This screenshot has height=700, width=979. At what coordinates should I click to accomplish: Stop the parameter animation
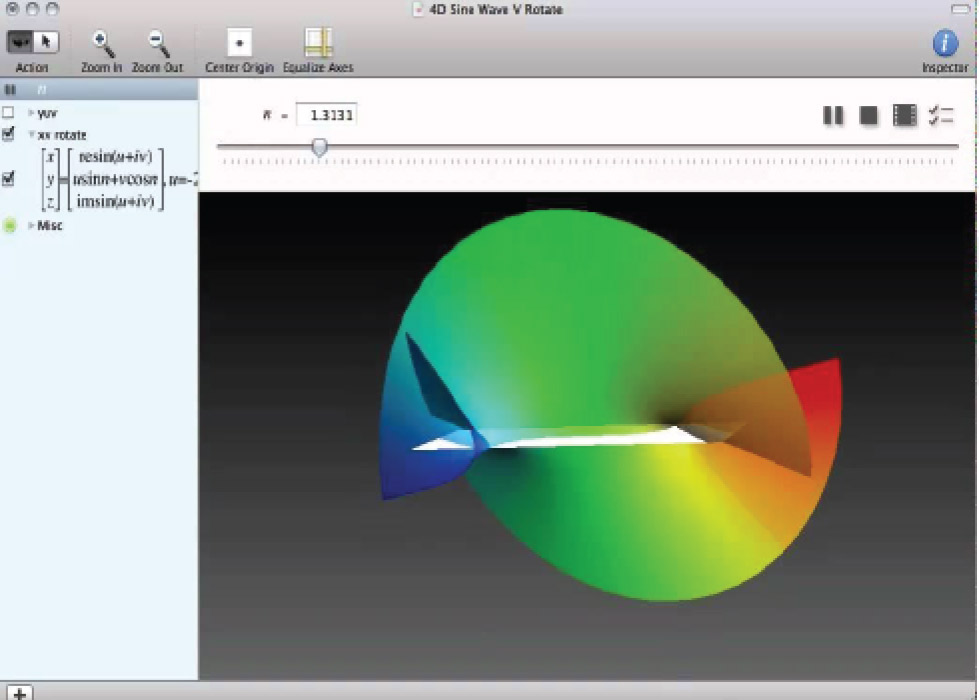(868, 115)
